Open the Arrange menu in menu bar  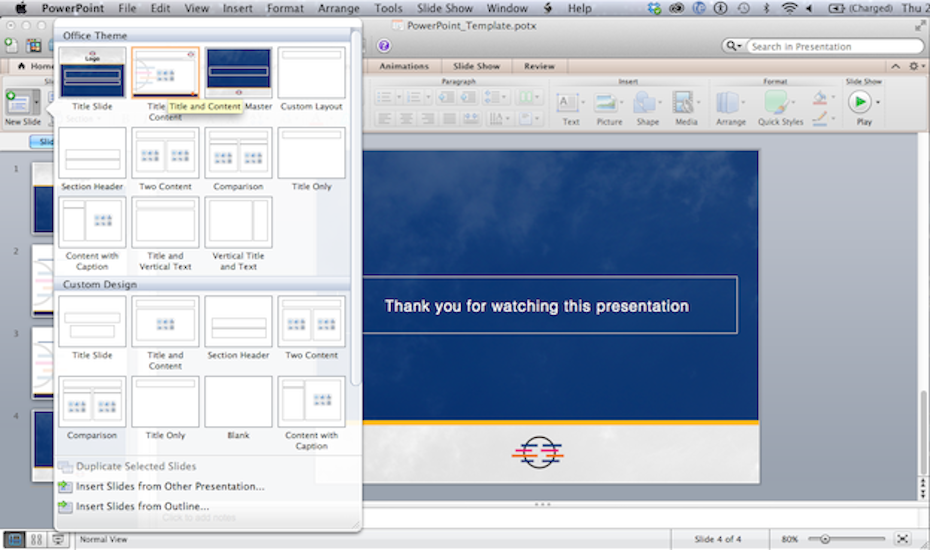point(339,8)
